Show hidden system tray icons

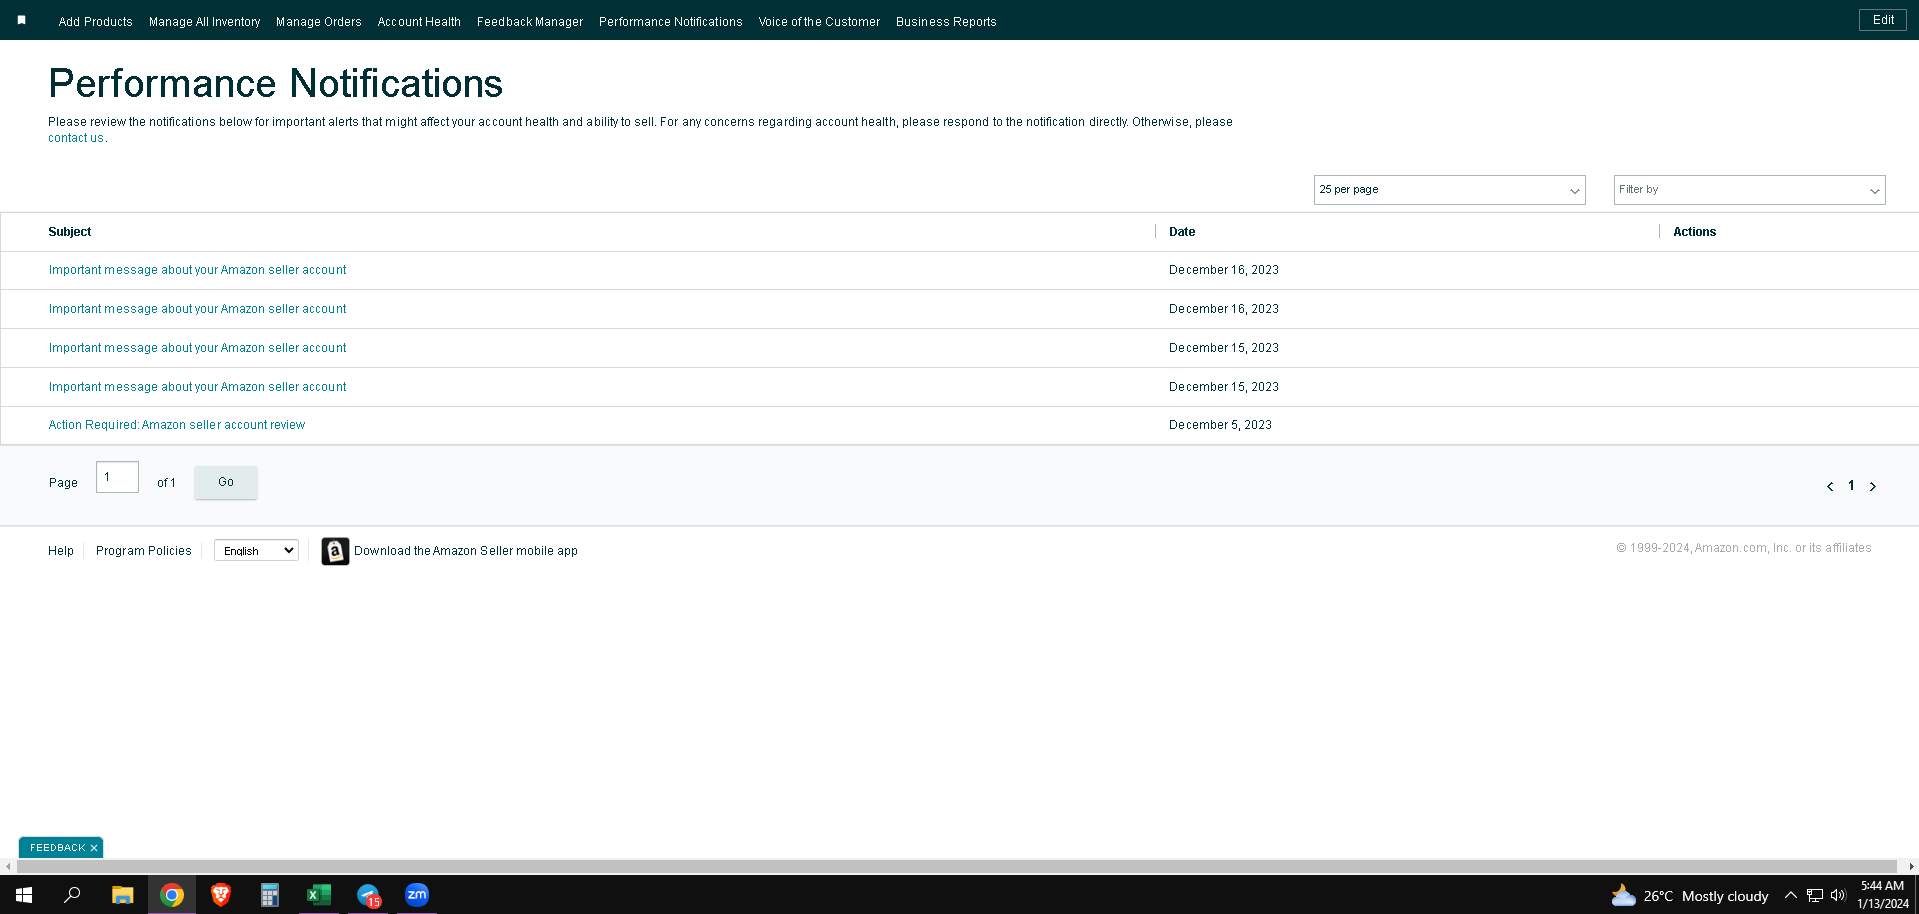click(1791, 895)
